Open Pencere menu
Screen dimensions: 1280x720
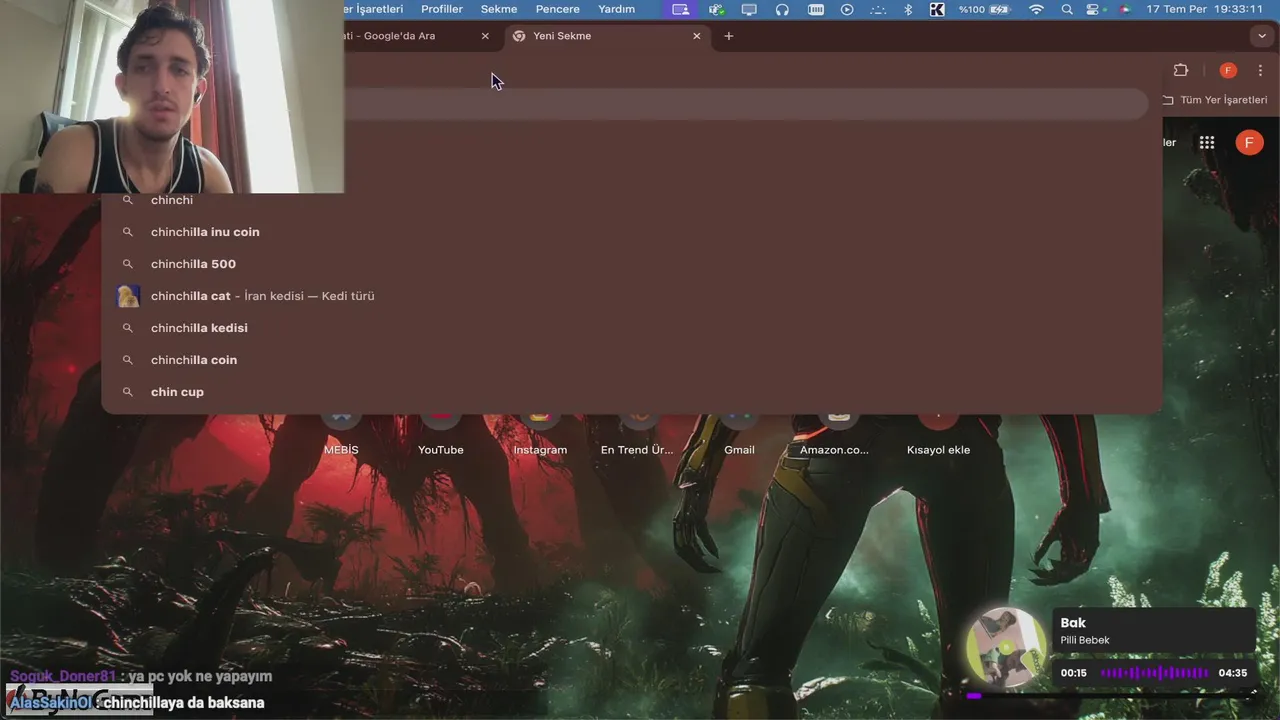[x=558, y=9]
